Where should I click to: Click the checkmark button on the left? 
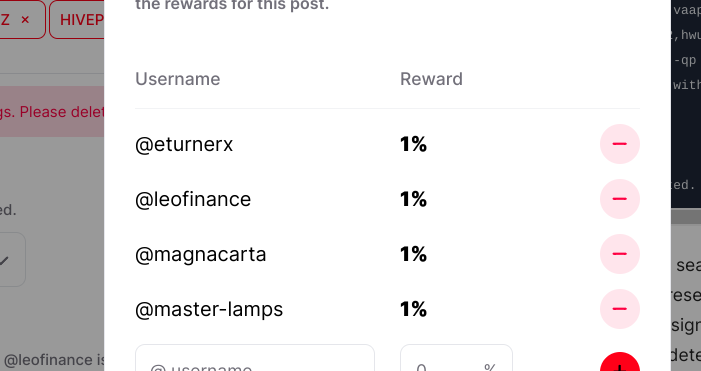pos(6,260)
